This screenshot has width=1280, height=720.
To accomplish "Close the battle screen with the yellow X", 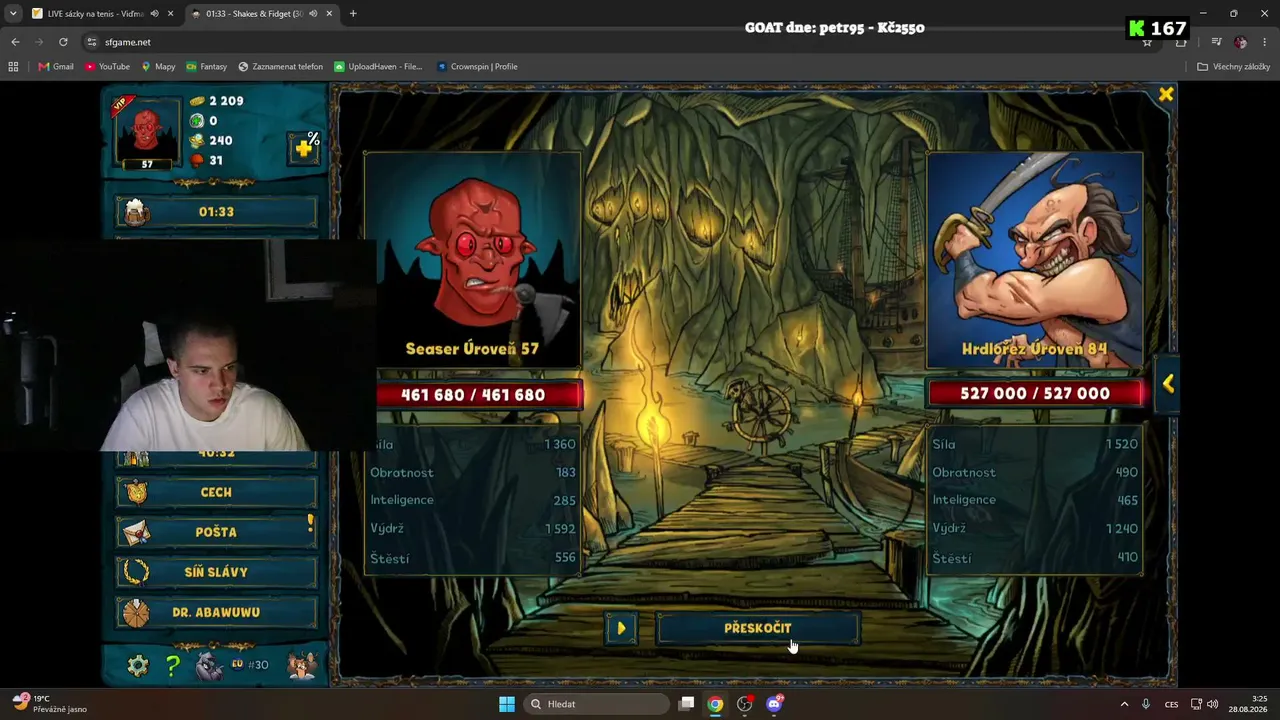I will [x=1166, y=94].
